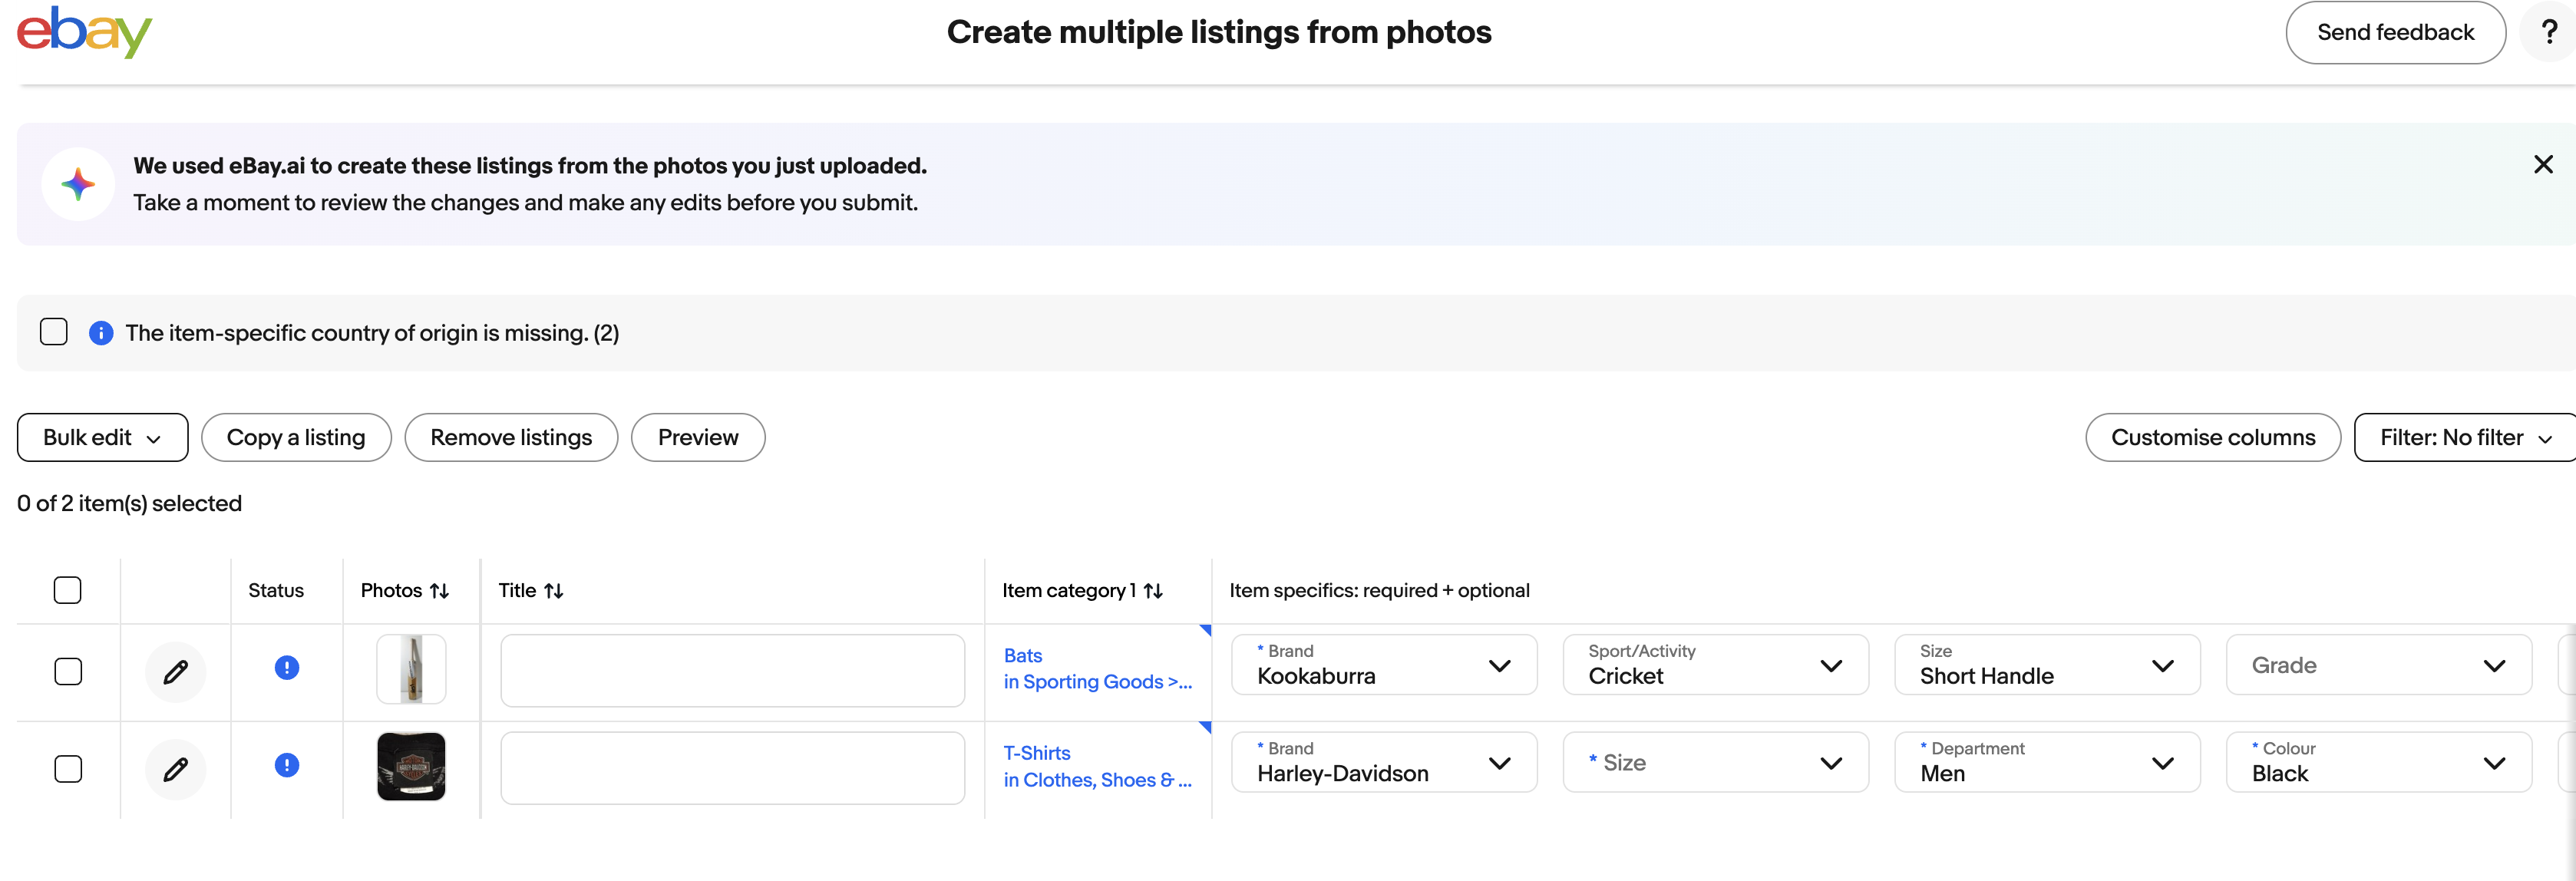Expand the Brand Kookaburra dropdown
2576x881 pixels.
pyautogui.click(x=1384, y=665)
